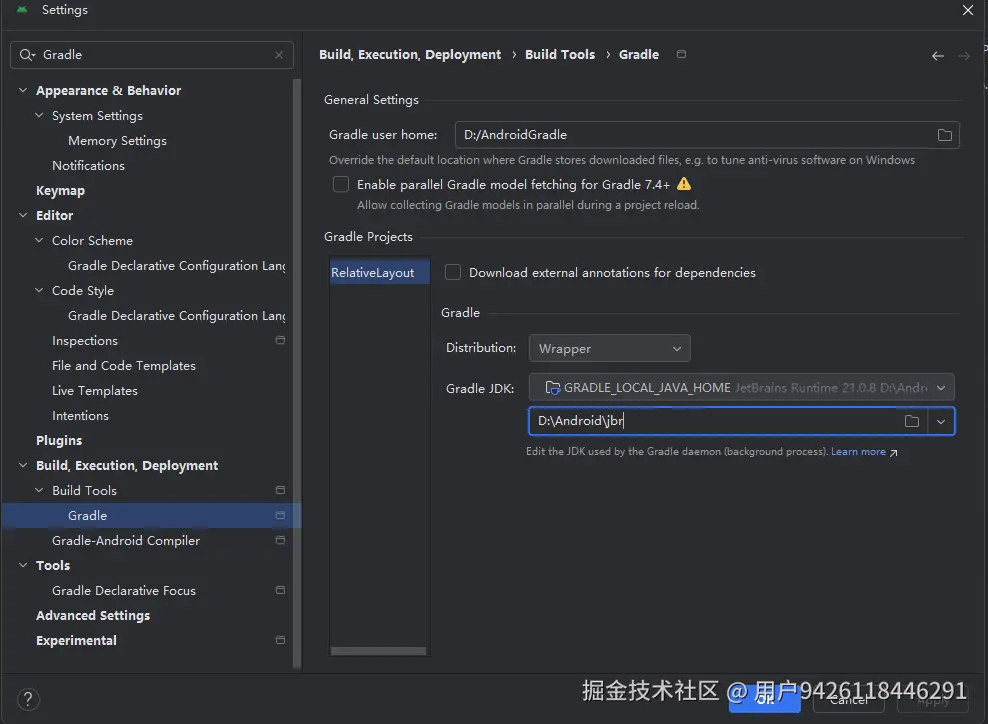Open Gradle Declarative Focus settings
This screenshot has width=988, height=724.
tap(124, 590)
